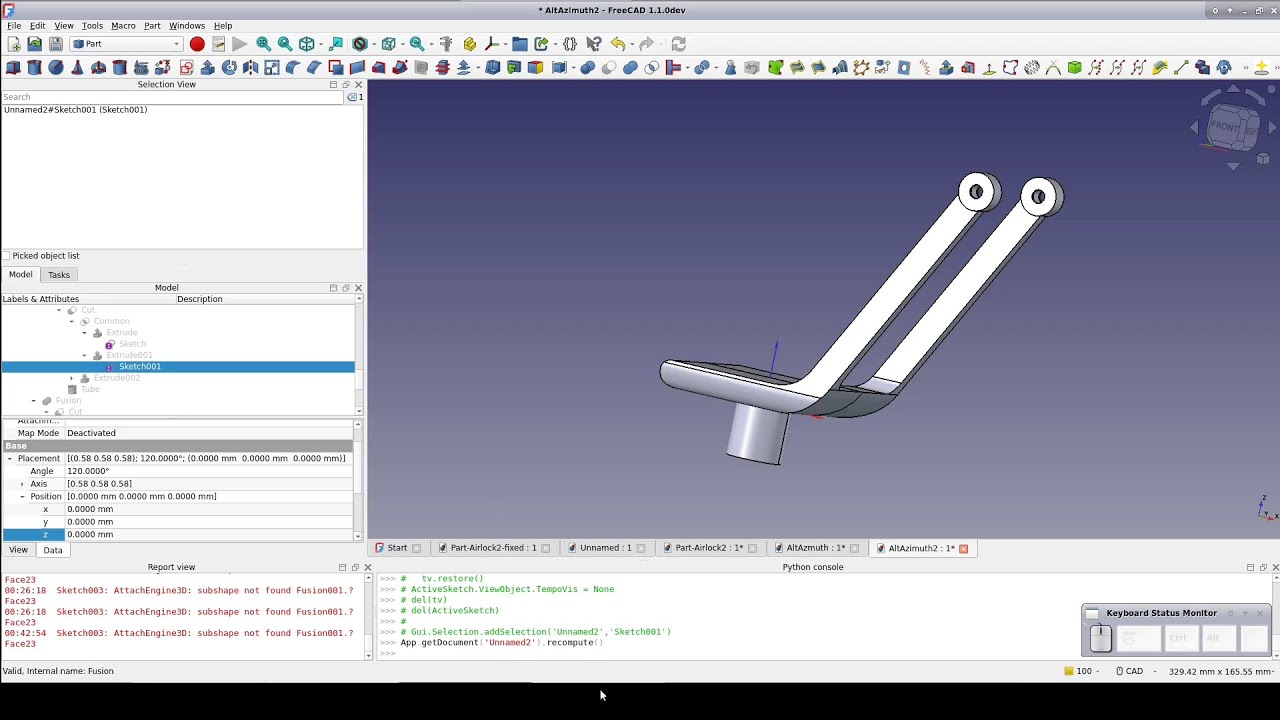Click the Fit all zoom icon
This screenshot has height=720, width=1280.
(263, 44)
